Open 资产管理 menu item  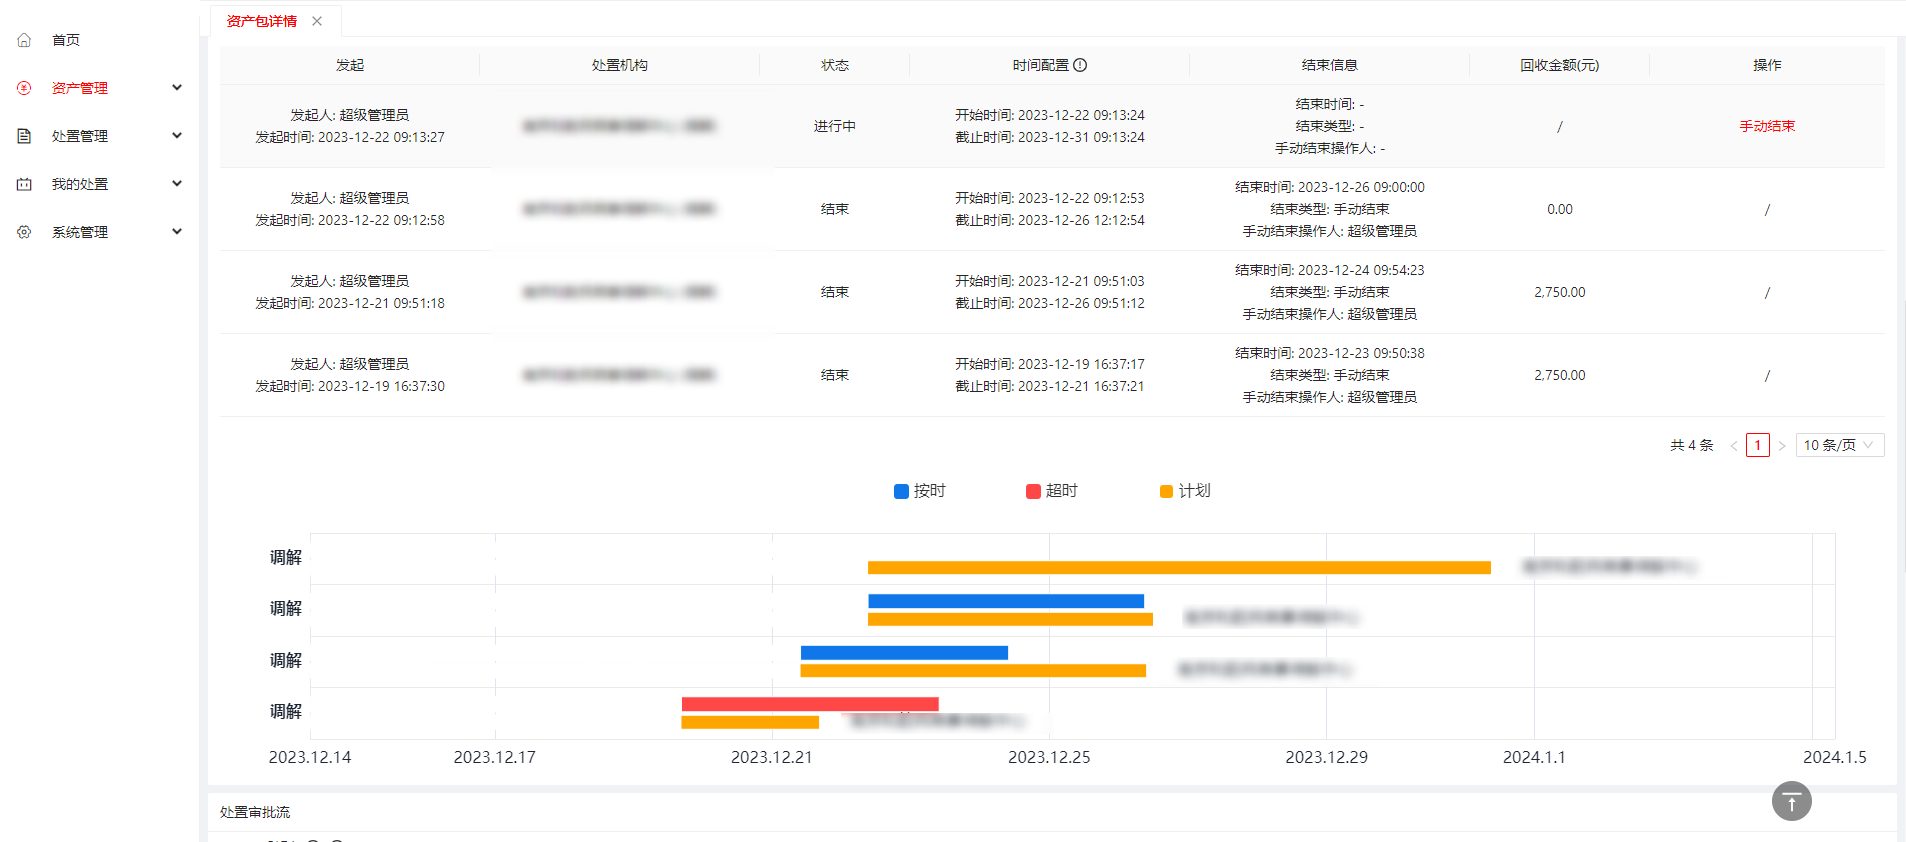(x=80, y=88)
